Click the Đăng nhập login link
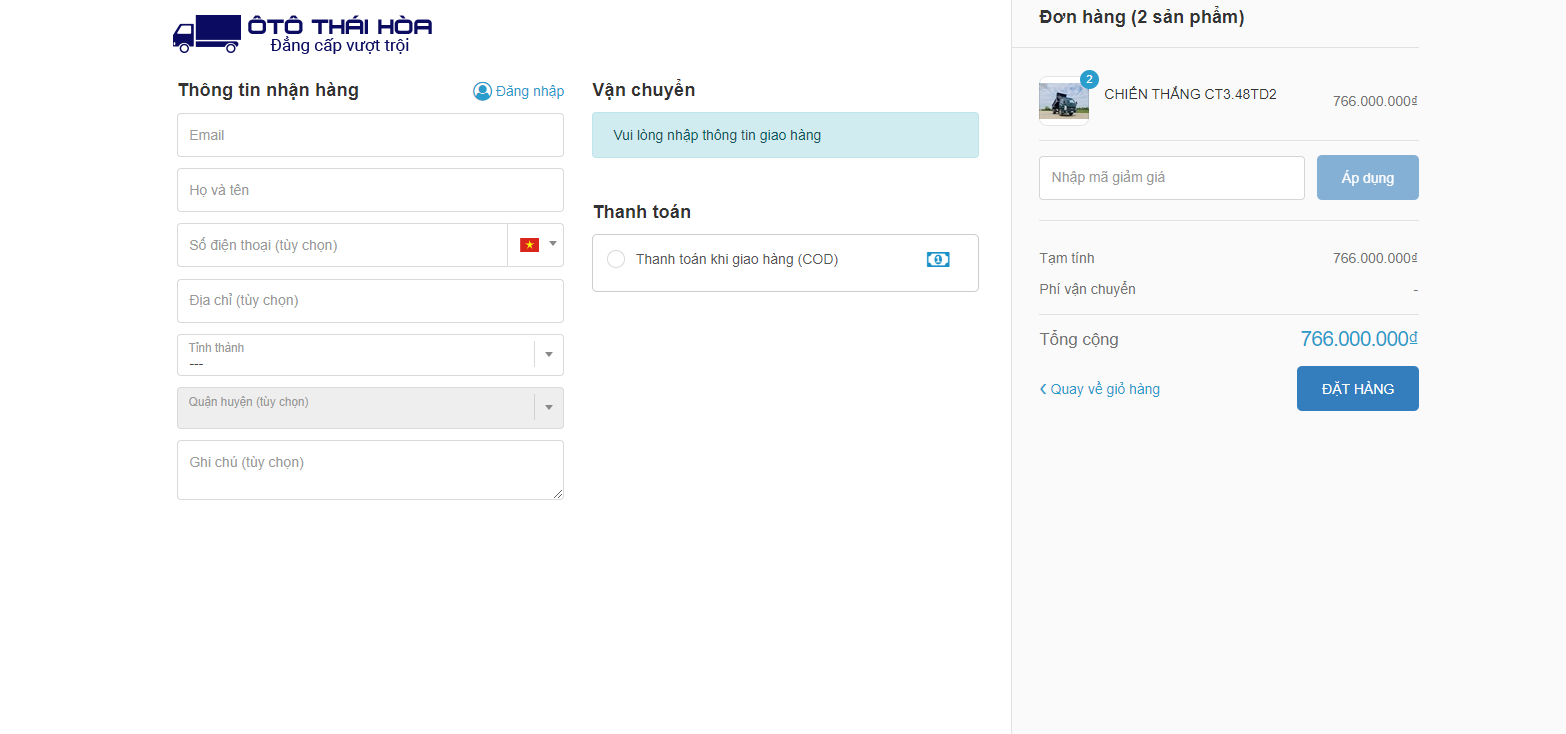The height and width of the screenshot is (734, 1566). pos(529,91)
